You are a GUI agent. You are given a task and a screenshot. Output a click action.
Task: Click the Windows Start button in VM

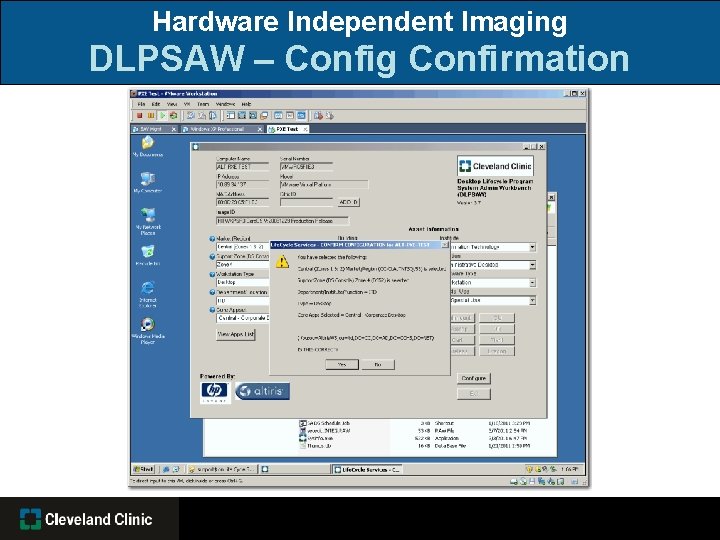(143, 469)
